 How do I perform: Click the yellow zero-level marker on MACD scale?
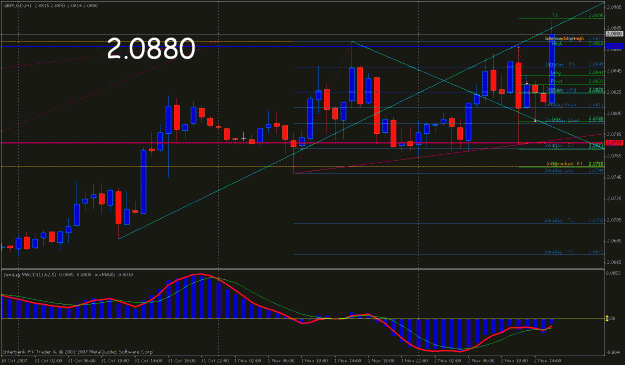[607, 318]
